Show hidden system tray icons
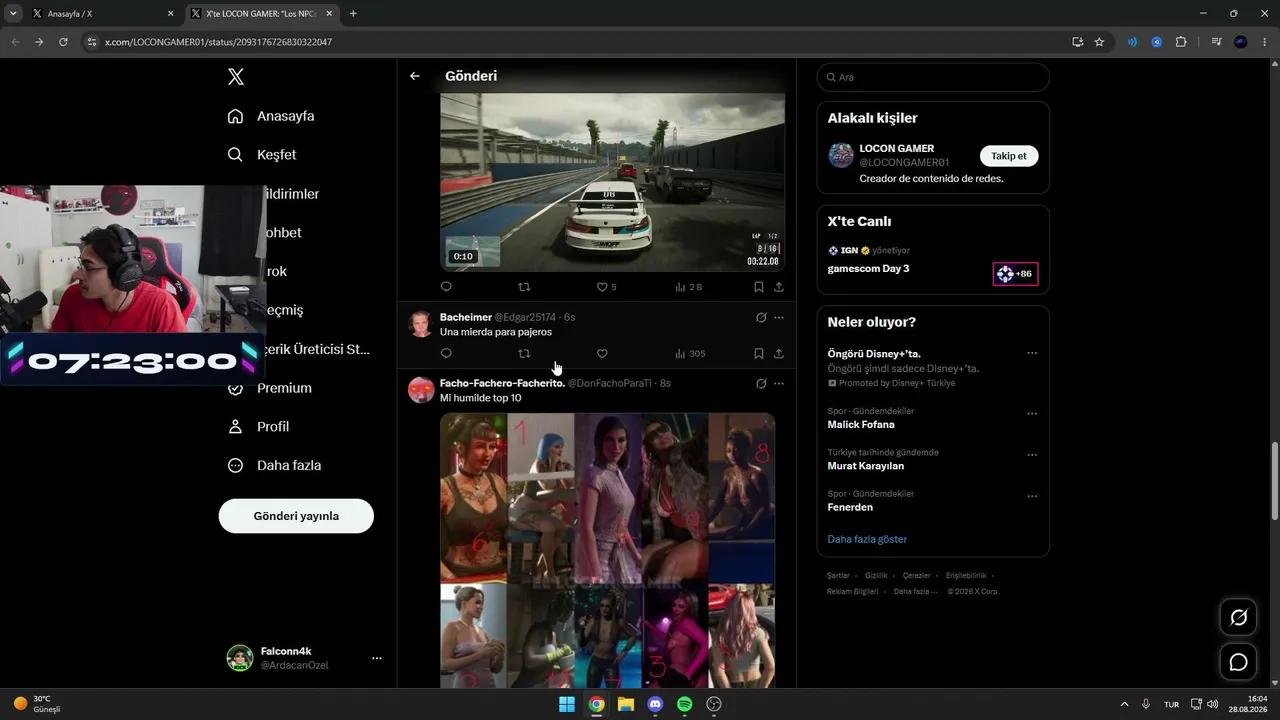This screenshot has width=1280, height=720. tap(1124, 704)
